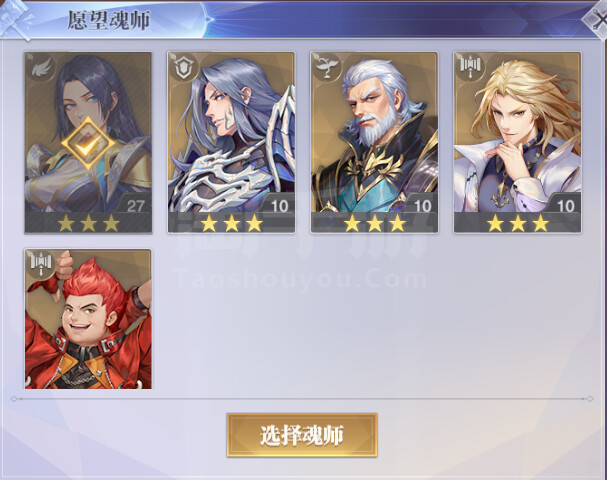Select the bearded white-haired elder portrait

coord(374,142)
